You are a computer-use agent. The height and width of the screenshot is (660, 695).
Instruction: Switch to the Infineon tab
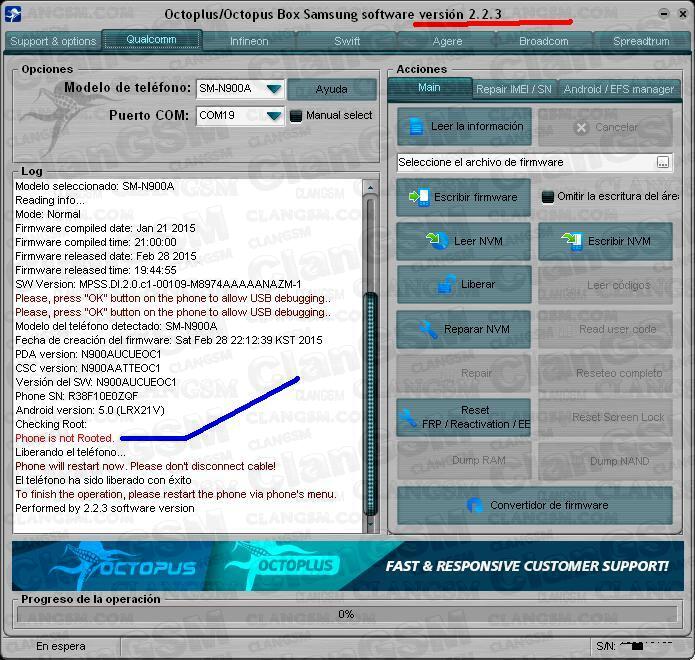(249, 41)
